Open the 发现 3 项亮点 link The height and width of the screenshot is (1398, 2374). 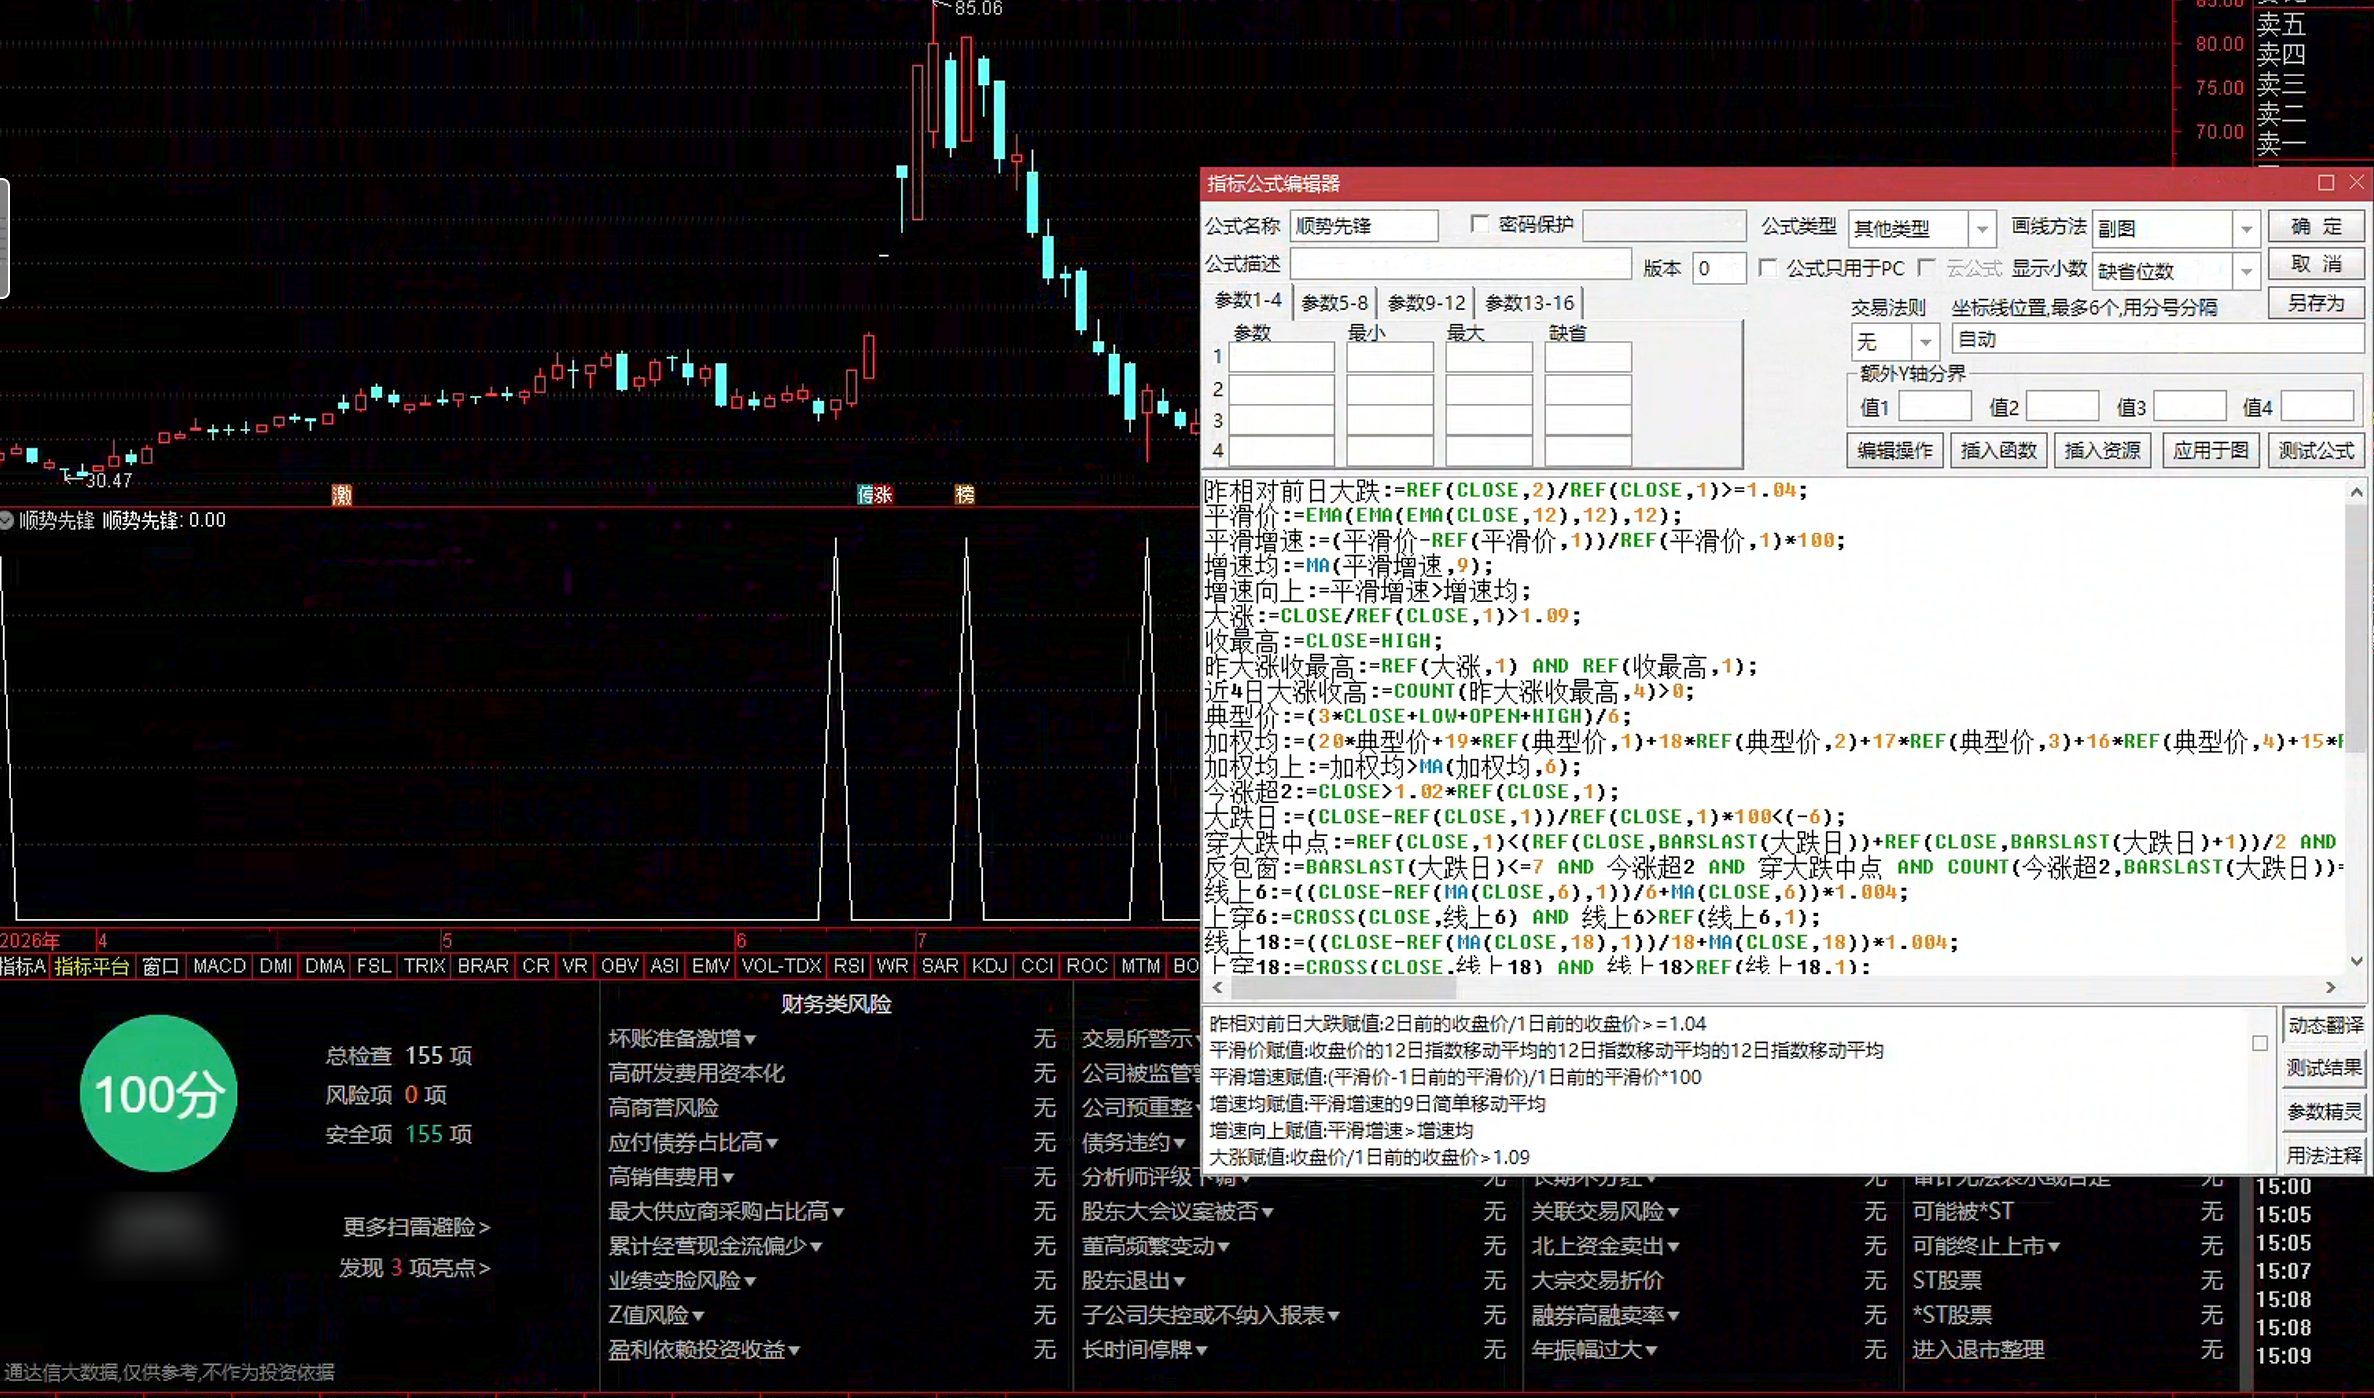coord(414,1268)
